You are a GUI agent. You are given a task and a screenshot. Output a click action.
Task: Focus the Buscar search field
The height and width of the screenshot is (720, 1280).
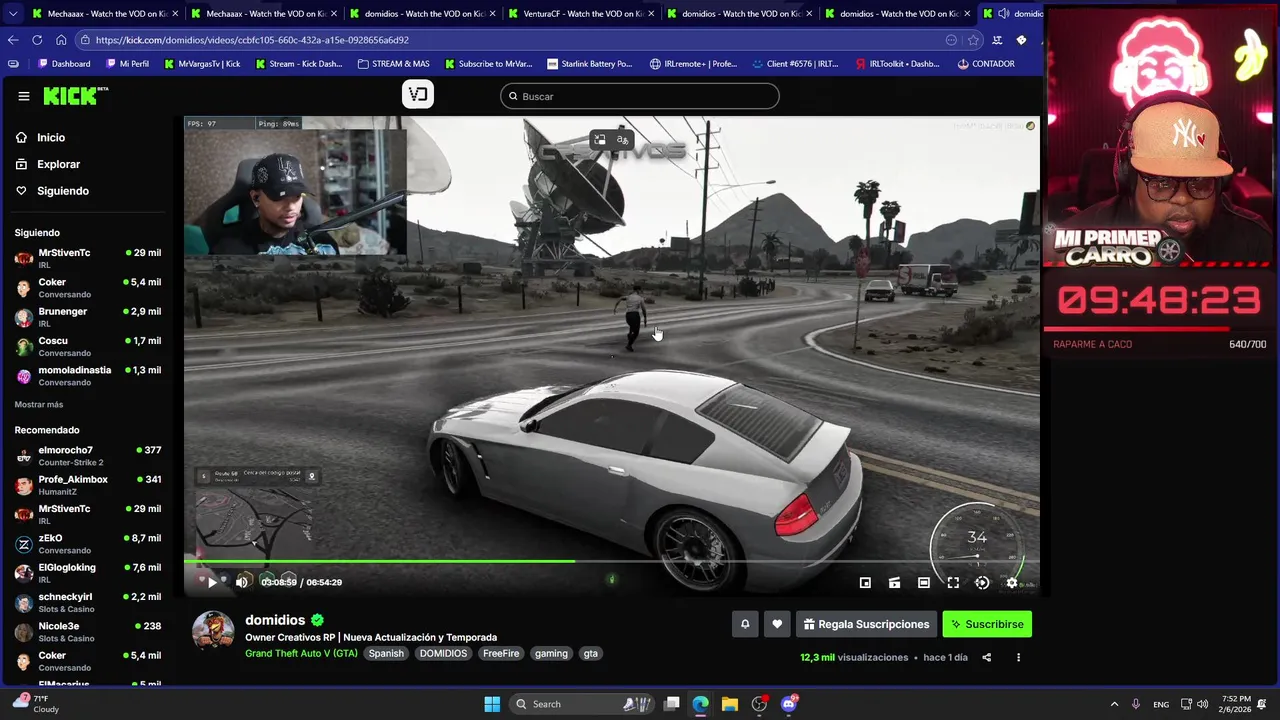point(640,96)
